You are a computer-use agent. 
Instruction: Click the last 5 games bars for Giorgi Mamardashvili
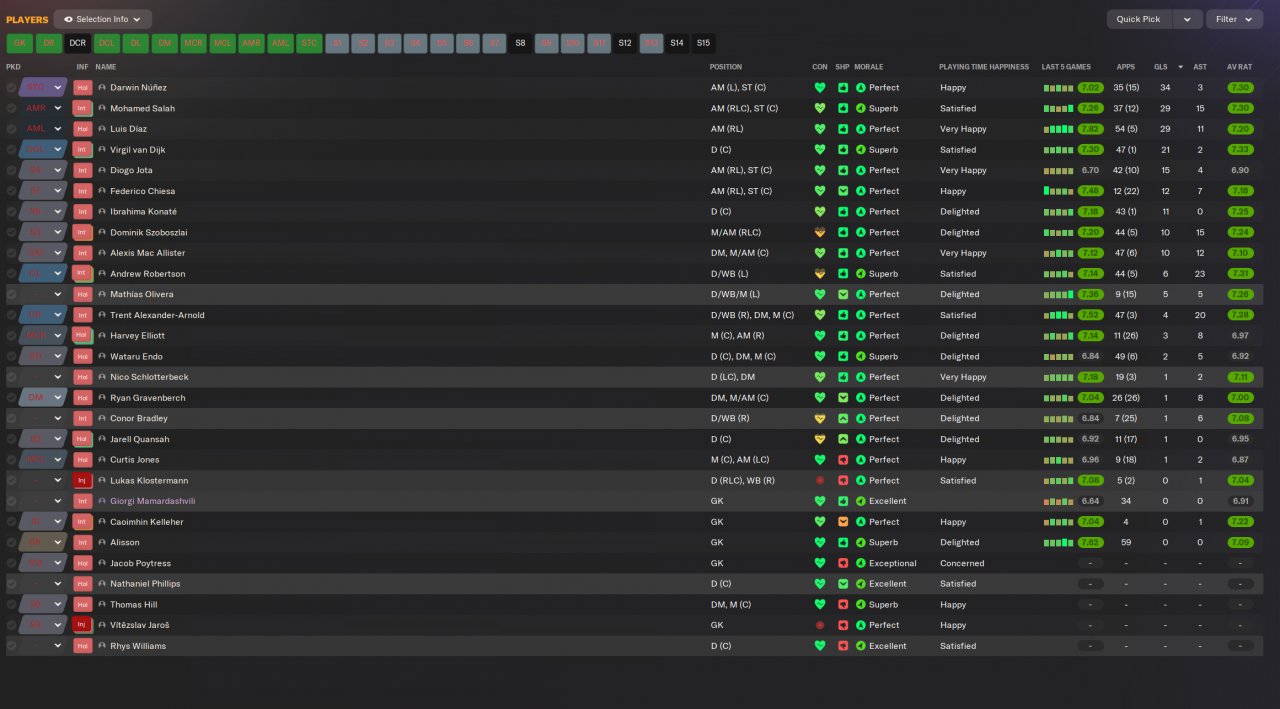click(x=1058, y=502)
